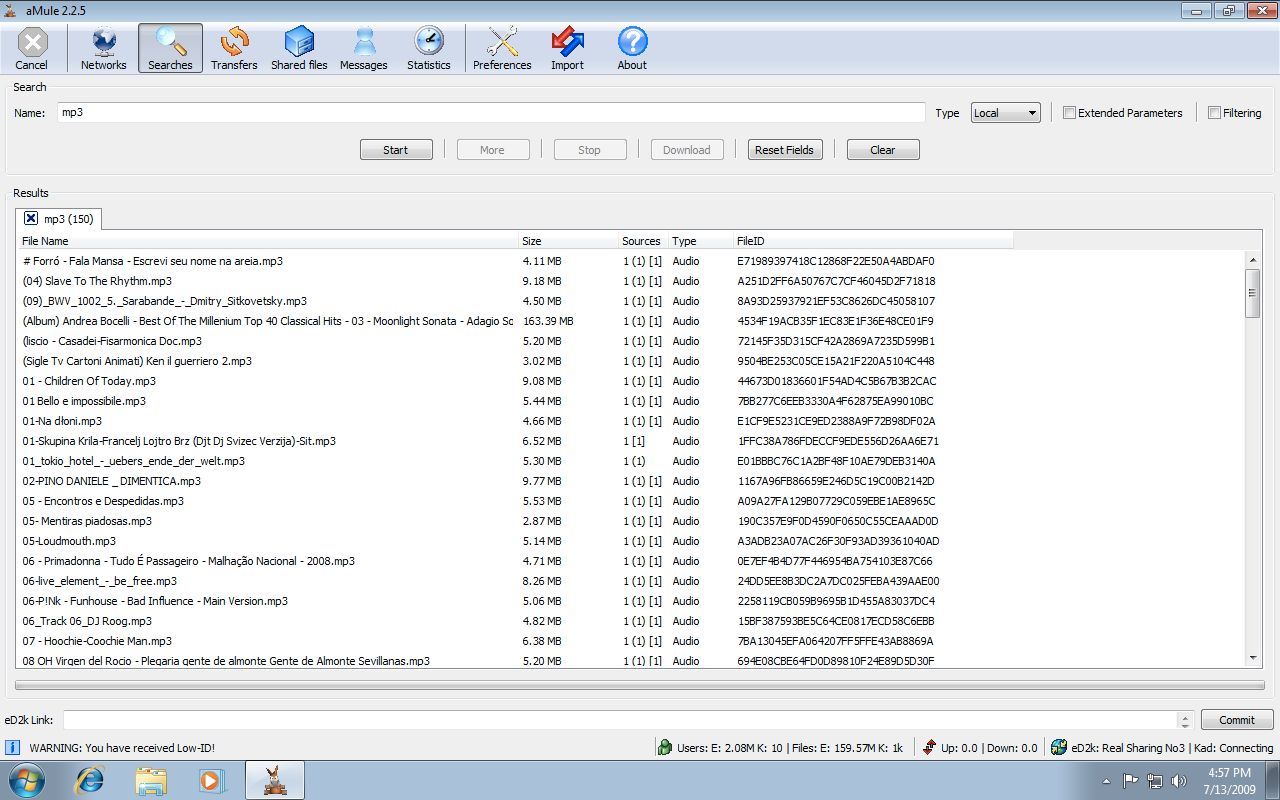The width and height of the screenshot is (1280, 800).
Task: Open the Transfers window
Action: [x=234, y=48]
